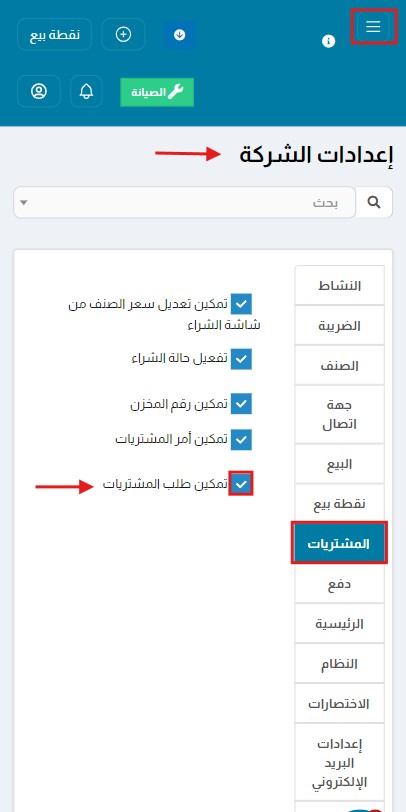Uncheck تمكين أمر المشتريات checkbox

(x=241, y=440)
